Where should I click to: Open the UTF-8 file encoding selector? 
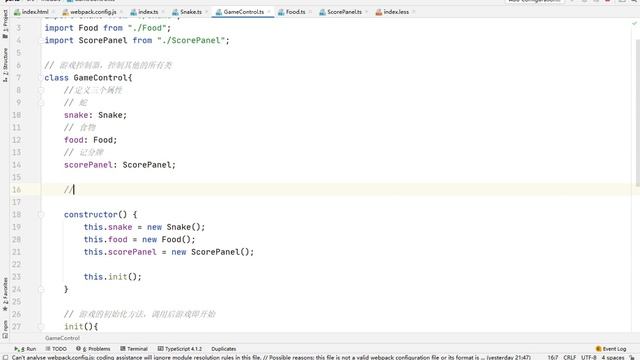point(589,357)
